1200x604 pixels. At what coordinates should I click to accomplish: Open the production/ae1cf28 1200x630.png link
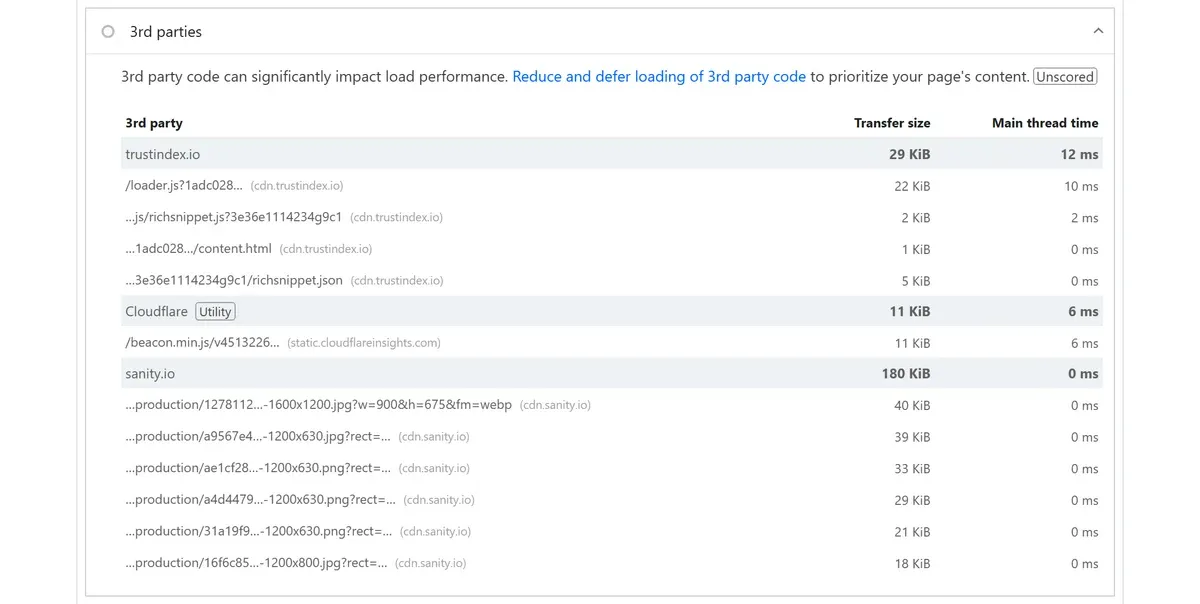pyautogui.click(x=258, y=468)
